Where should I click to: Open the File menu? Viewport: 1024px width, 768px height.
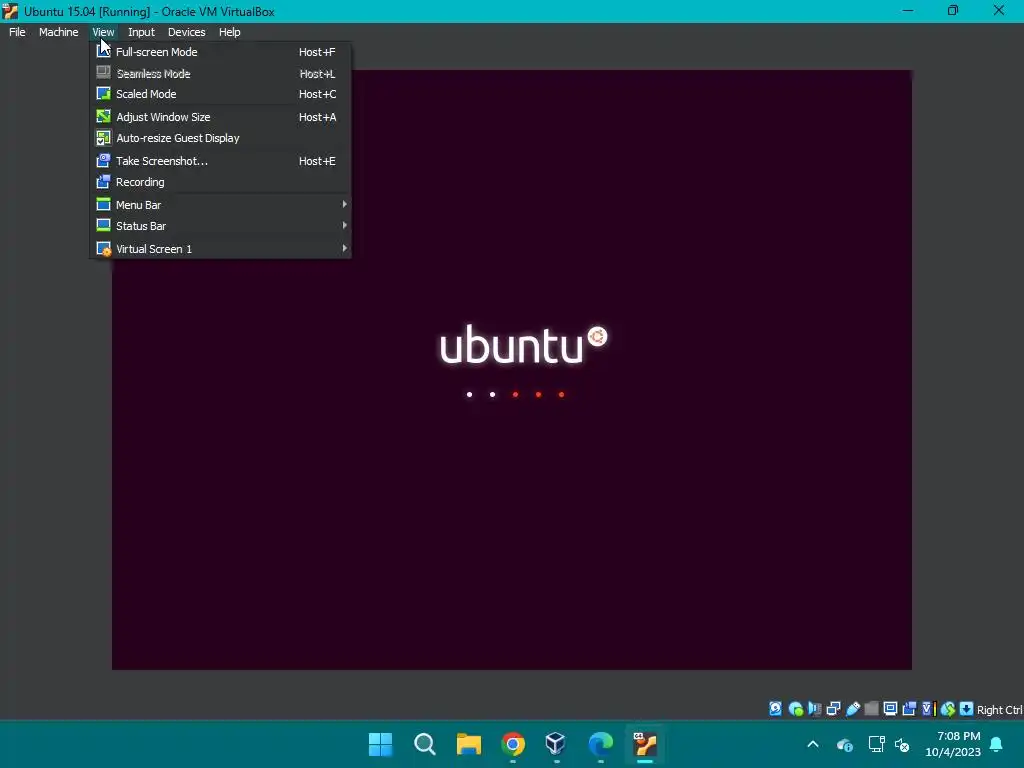pos(17,32)
